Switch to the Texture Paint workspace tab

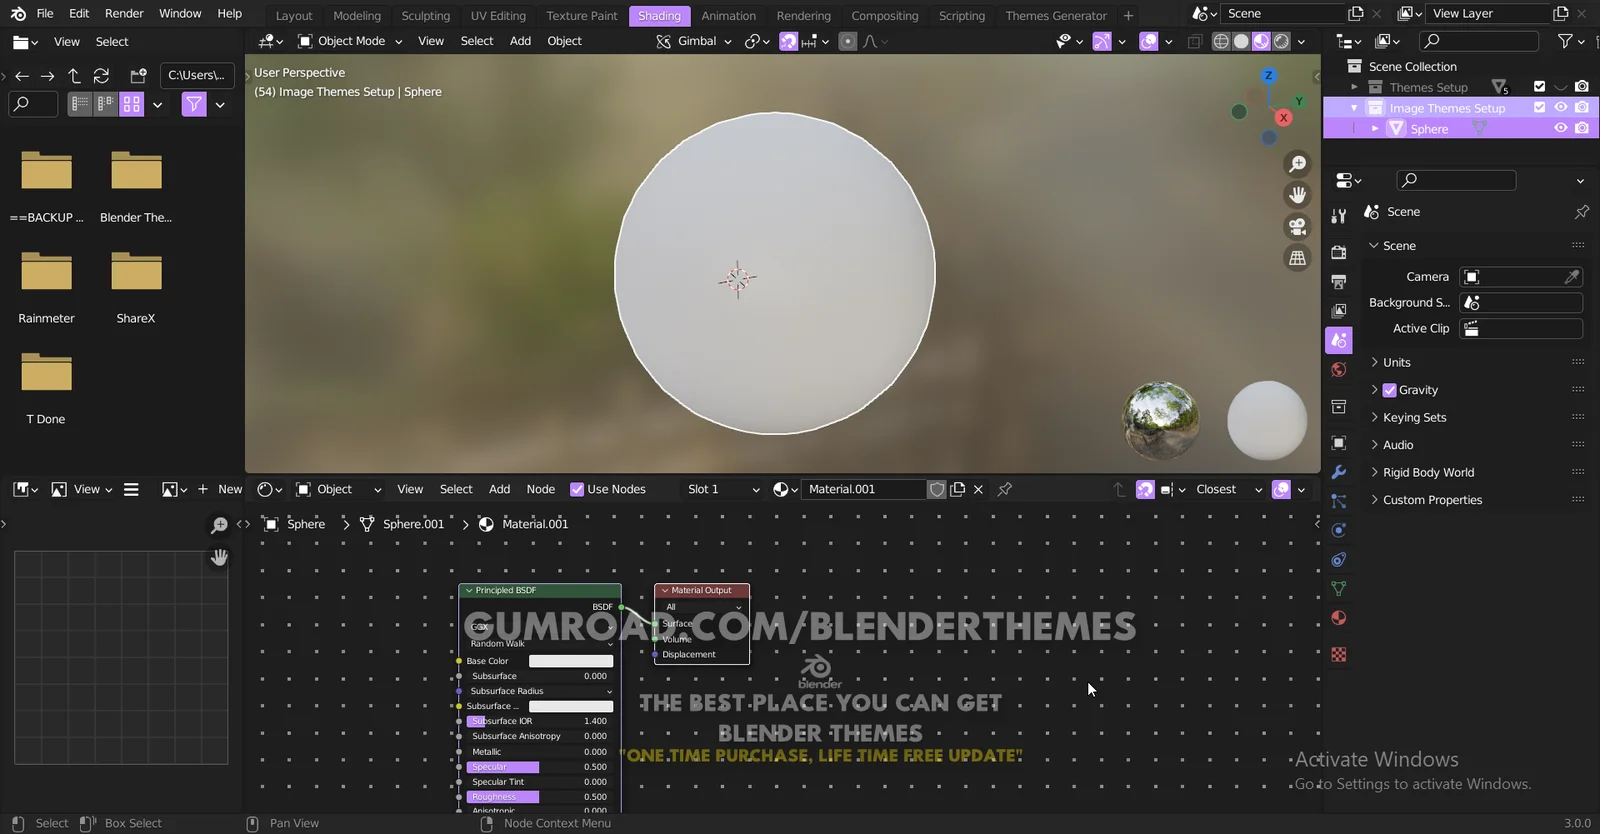pos(582,16)
